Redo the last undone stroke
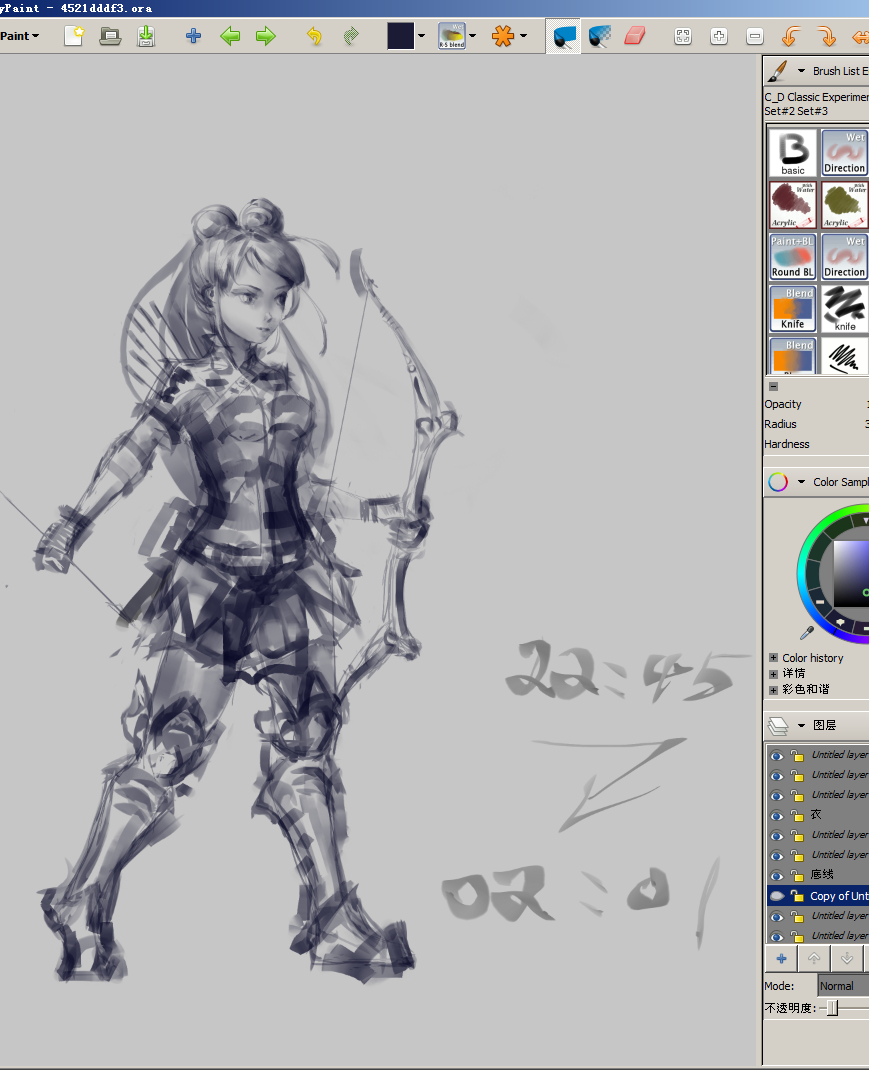 (350, 36)
